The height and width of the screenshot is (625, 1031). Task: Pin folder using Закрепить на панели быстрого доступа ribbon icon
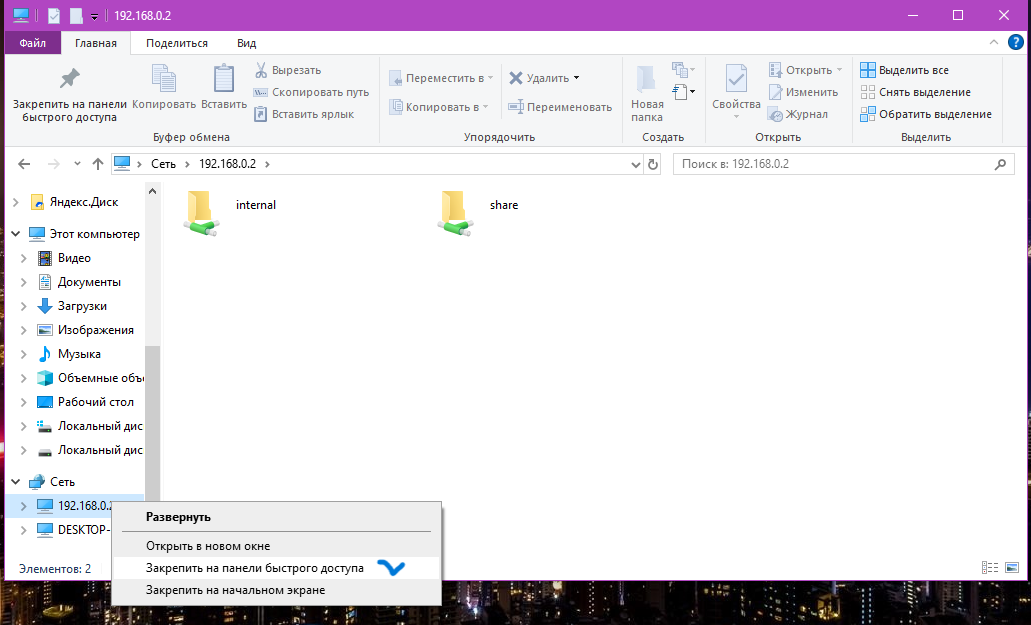tap(70, 80)
